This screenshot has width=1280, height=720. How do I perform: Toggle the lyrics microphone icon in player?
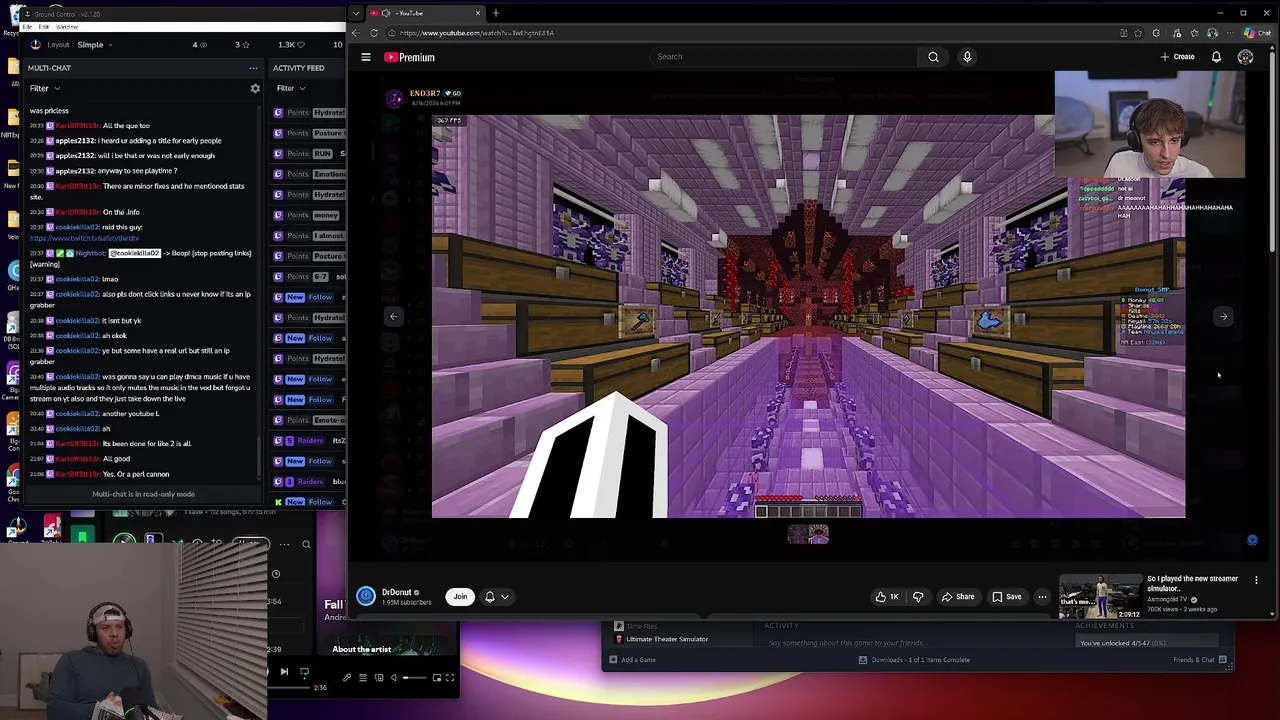[x=347, y=678]
